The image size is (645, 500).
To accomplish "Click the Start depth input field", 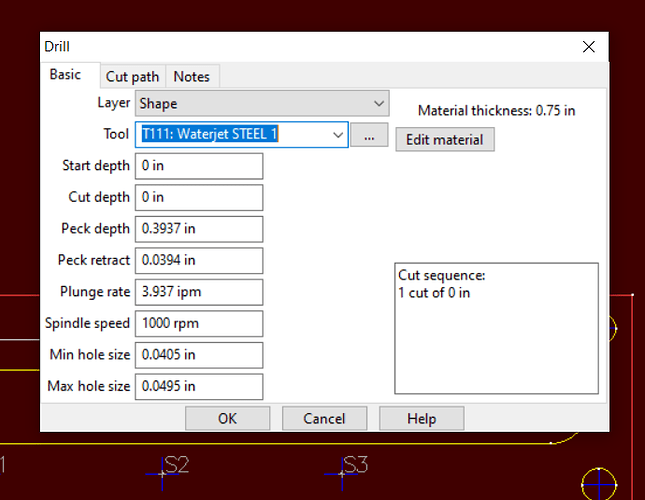I will point(198,166).
